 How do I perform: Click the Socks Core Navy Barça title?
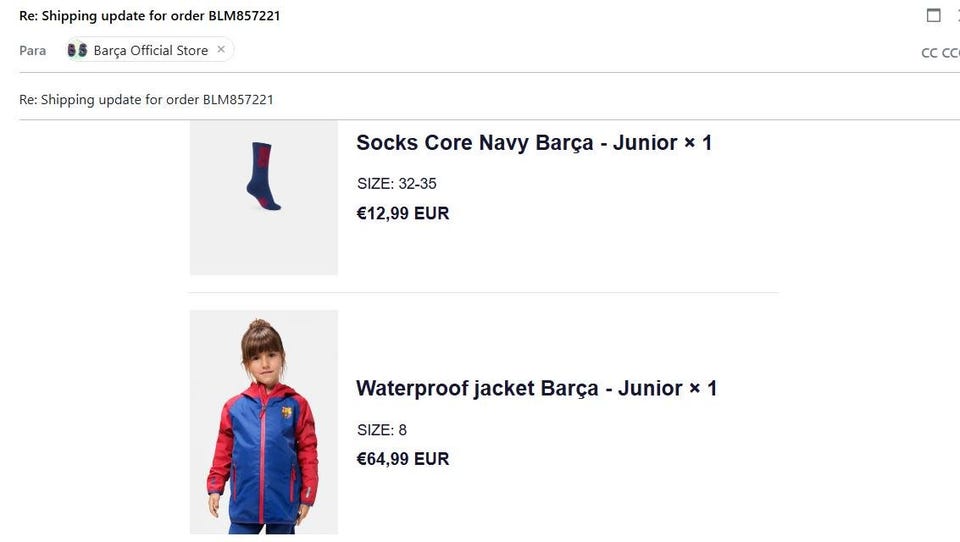click(534, 143)
